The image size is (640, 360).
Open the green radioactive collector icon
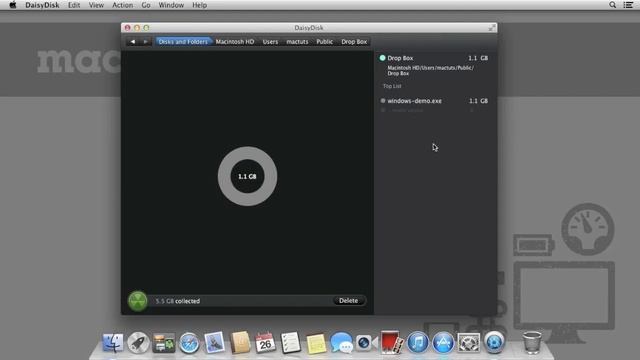pos(138,301)
